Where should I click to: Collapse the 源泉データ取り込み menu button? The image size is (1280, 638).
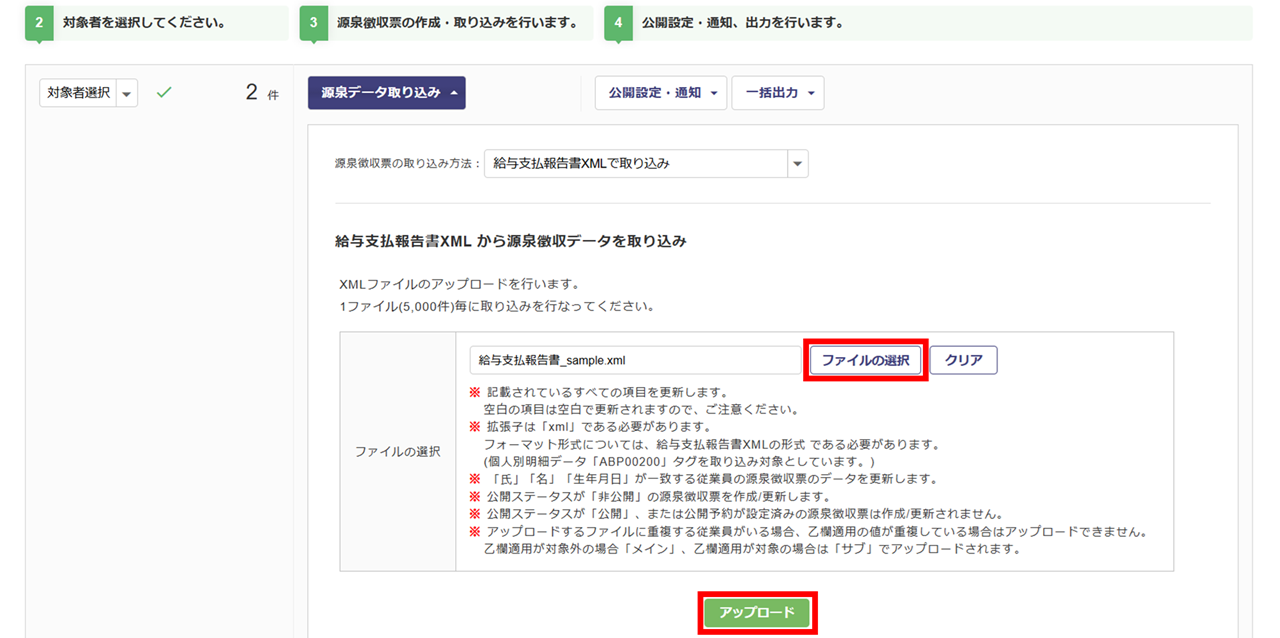tap(386, 93)
